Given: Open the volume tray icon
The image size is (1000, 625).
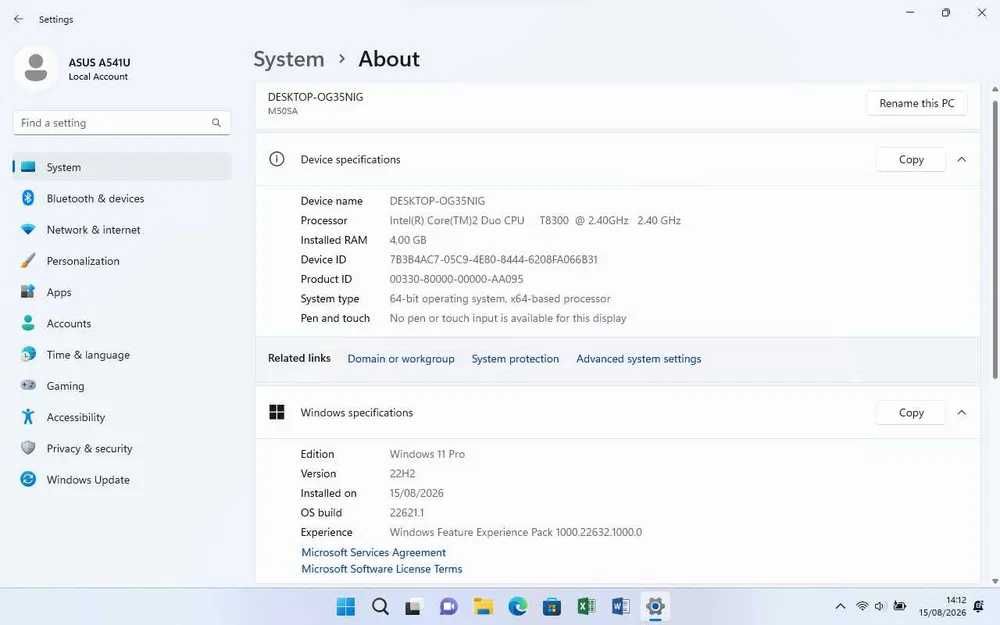Looking at the screenshot, I should pyautogui.click(x=879, y=607).
